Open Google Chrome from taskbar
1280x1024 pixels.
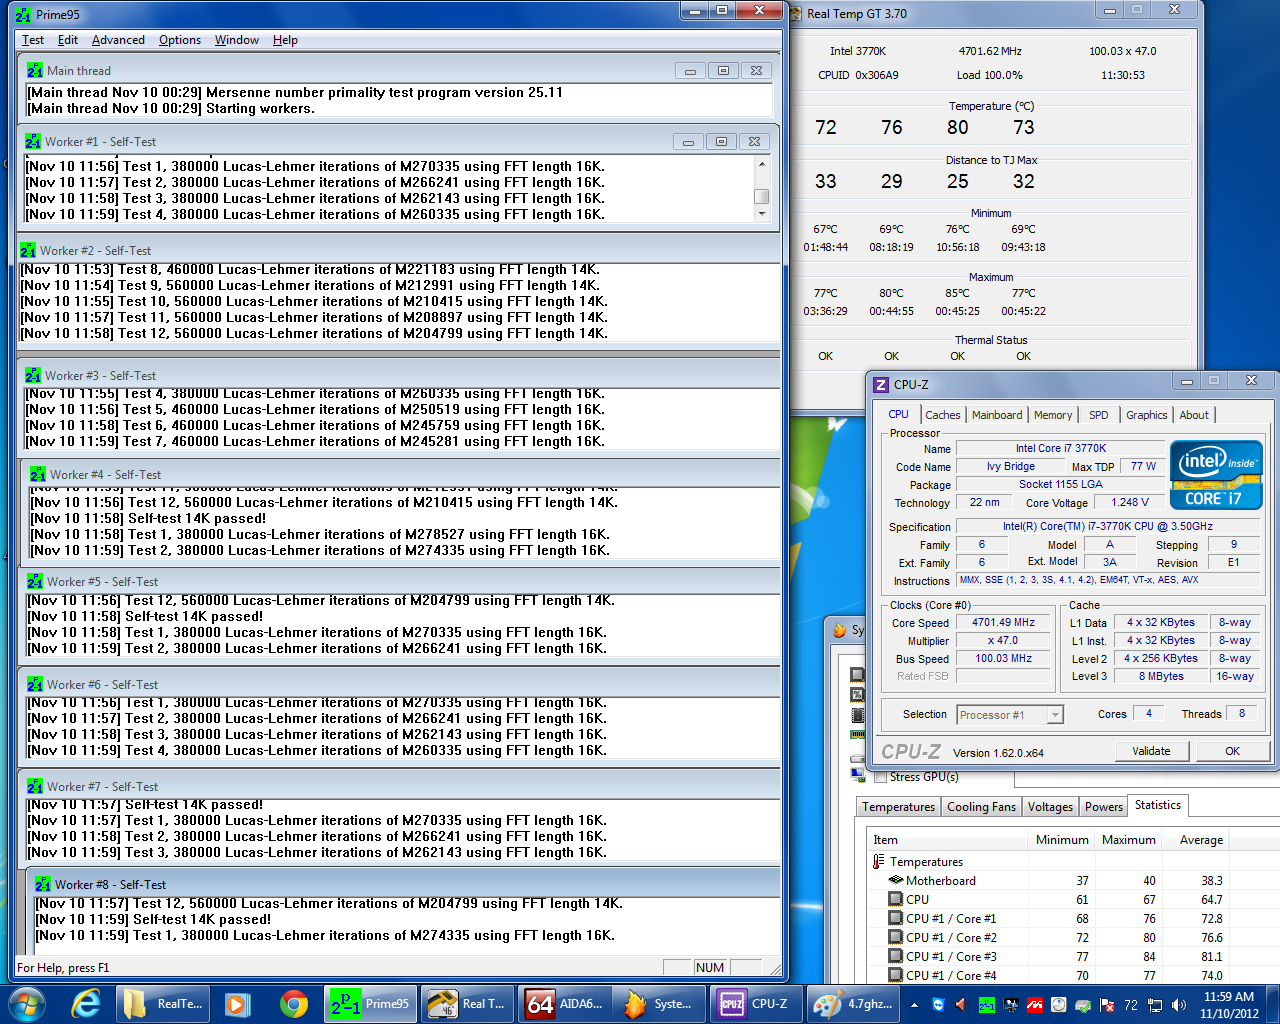pos(293,1004)
